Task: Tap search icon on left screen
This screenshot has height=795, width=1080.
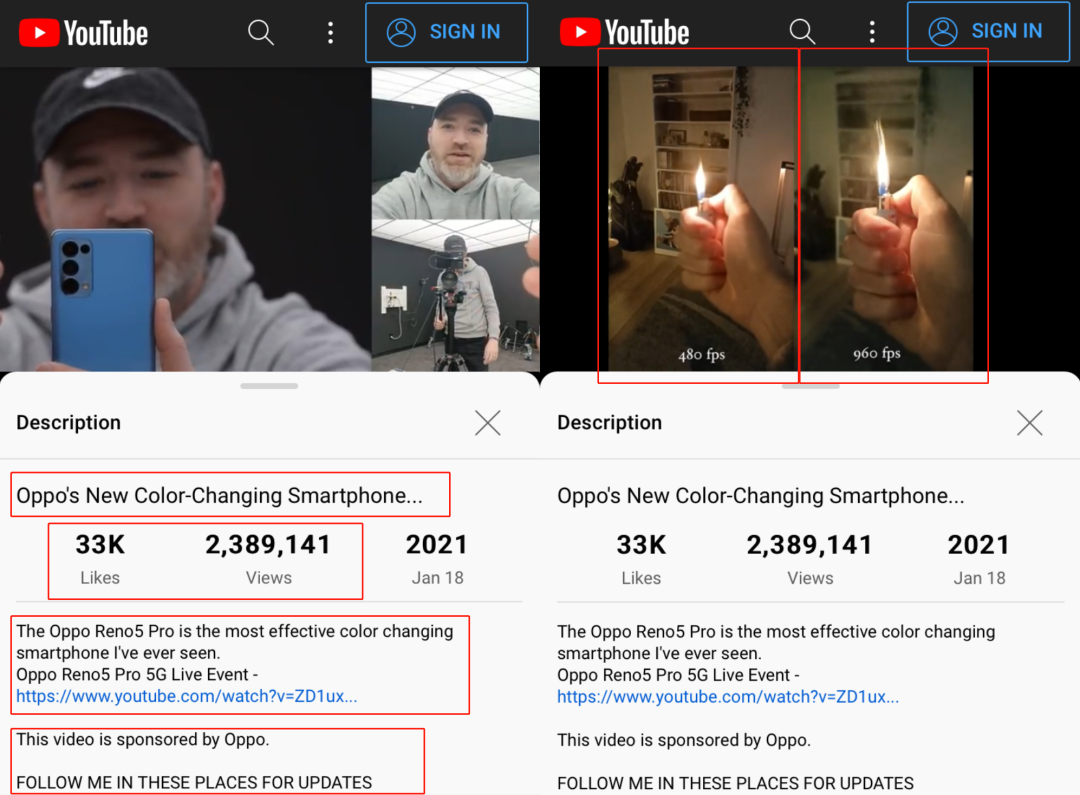Action: 261,32
